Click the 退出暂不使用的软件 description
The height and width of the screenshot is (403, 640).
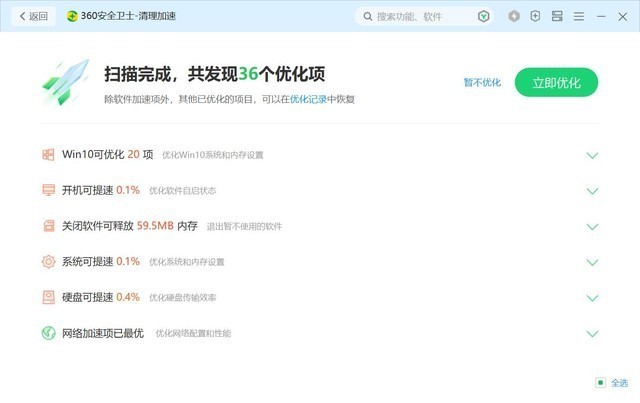coord(244,227)
